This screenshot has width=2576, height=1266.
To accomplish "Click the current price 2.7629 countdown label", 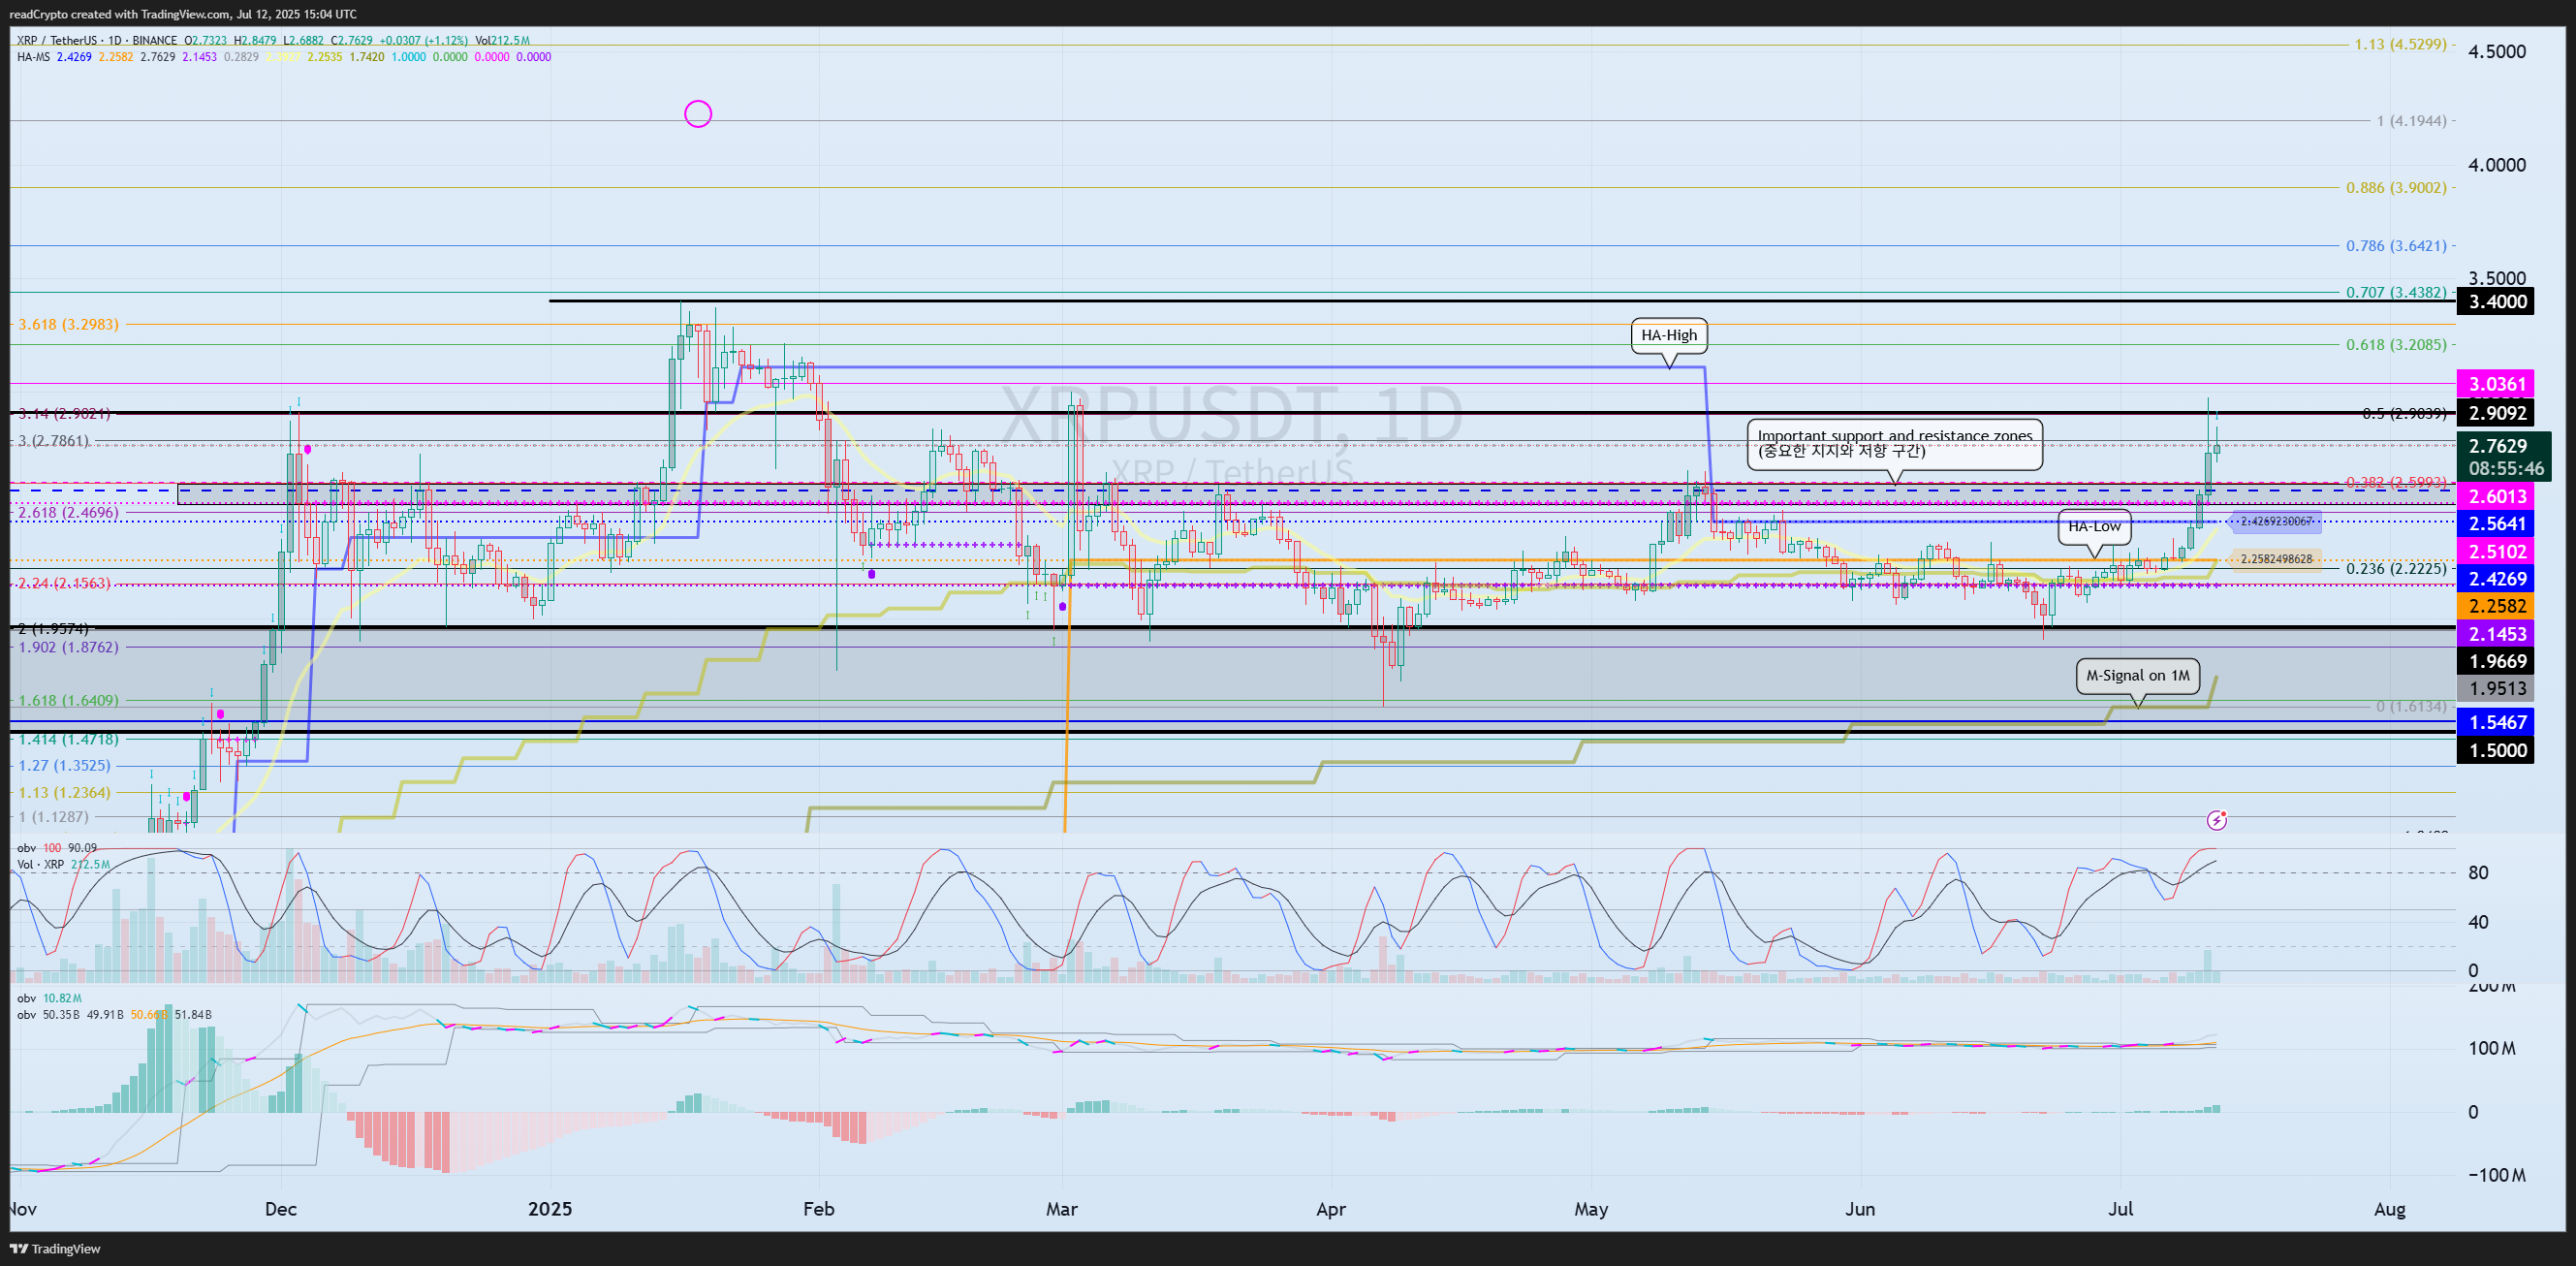I will click(2505, 457).
